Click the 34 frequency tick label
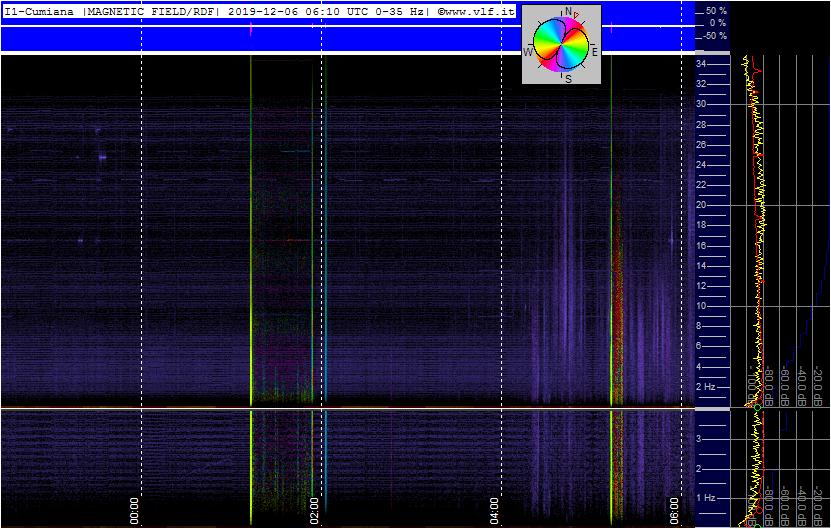This screenshot has height=529, width=831. (x=701, y=64)
